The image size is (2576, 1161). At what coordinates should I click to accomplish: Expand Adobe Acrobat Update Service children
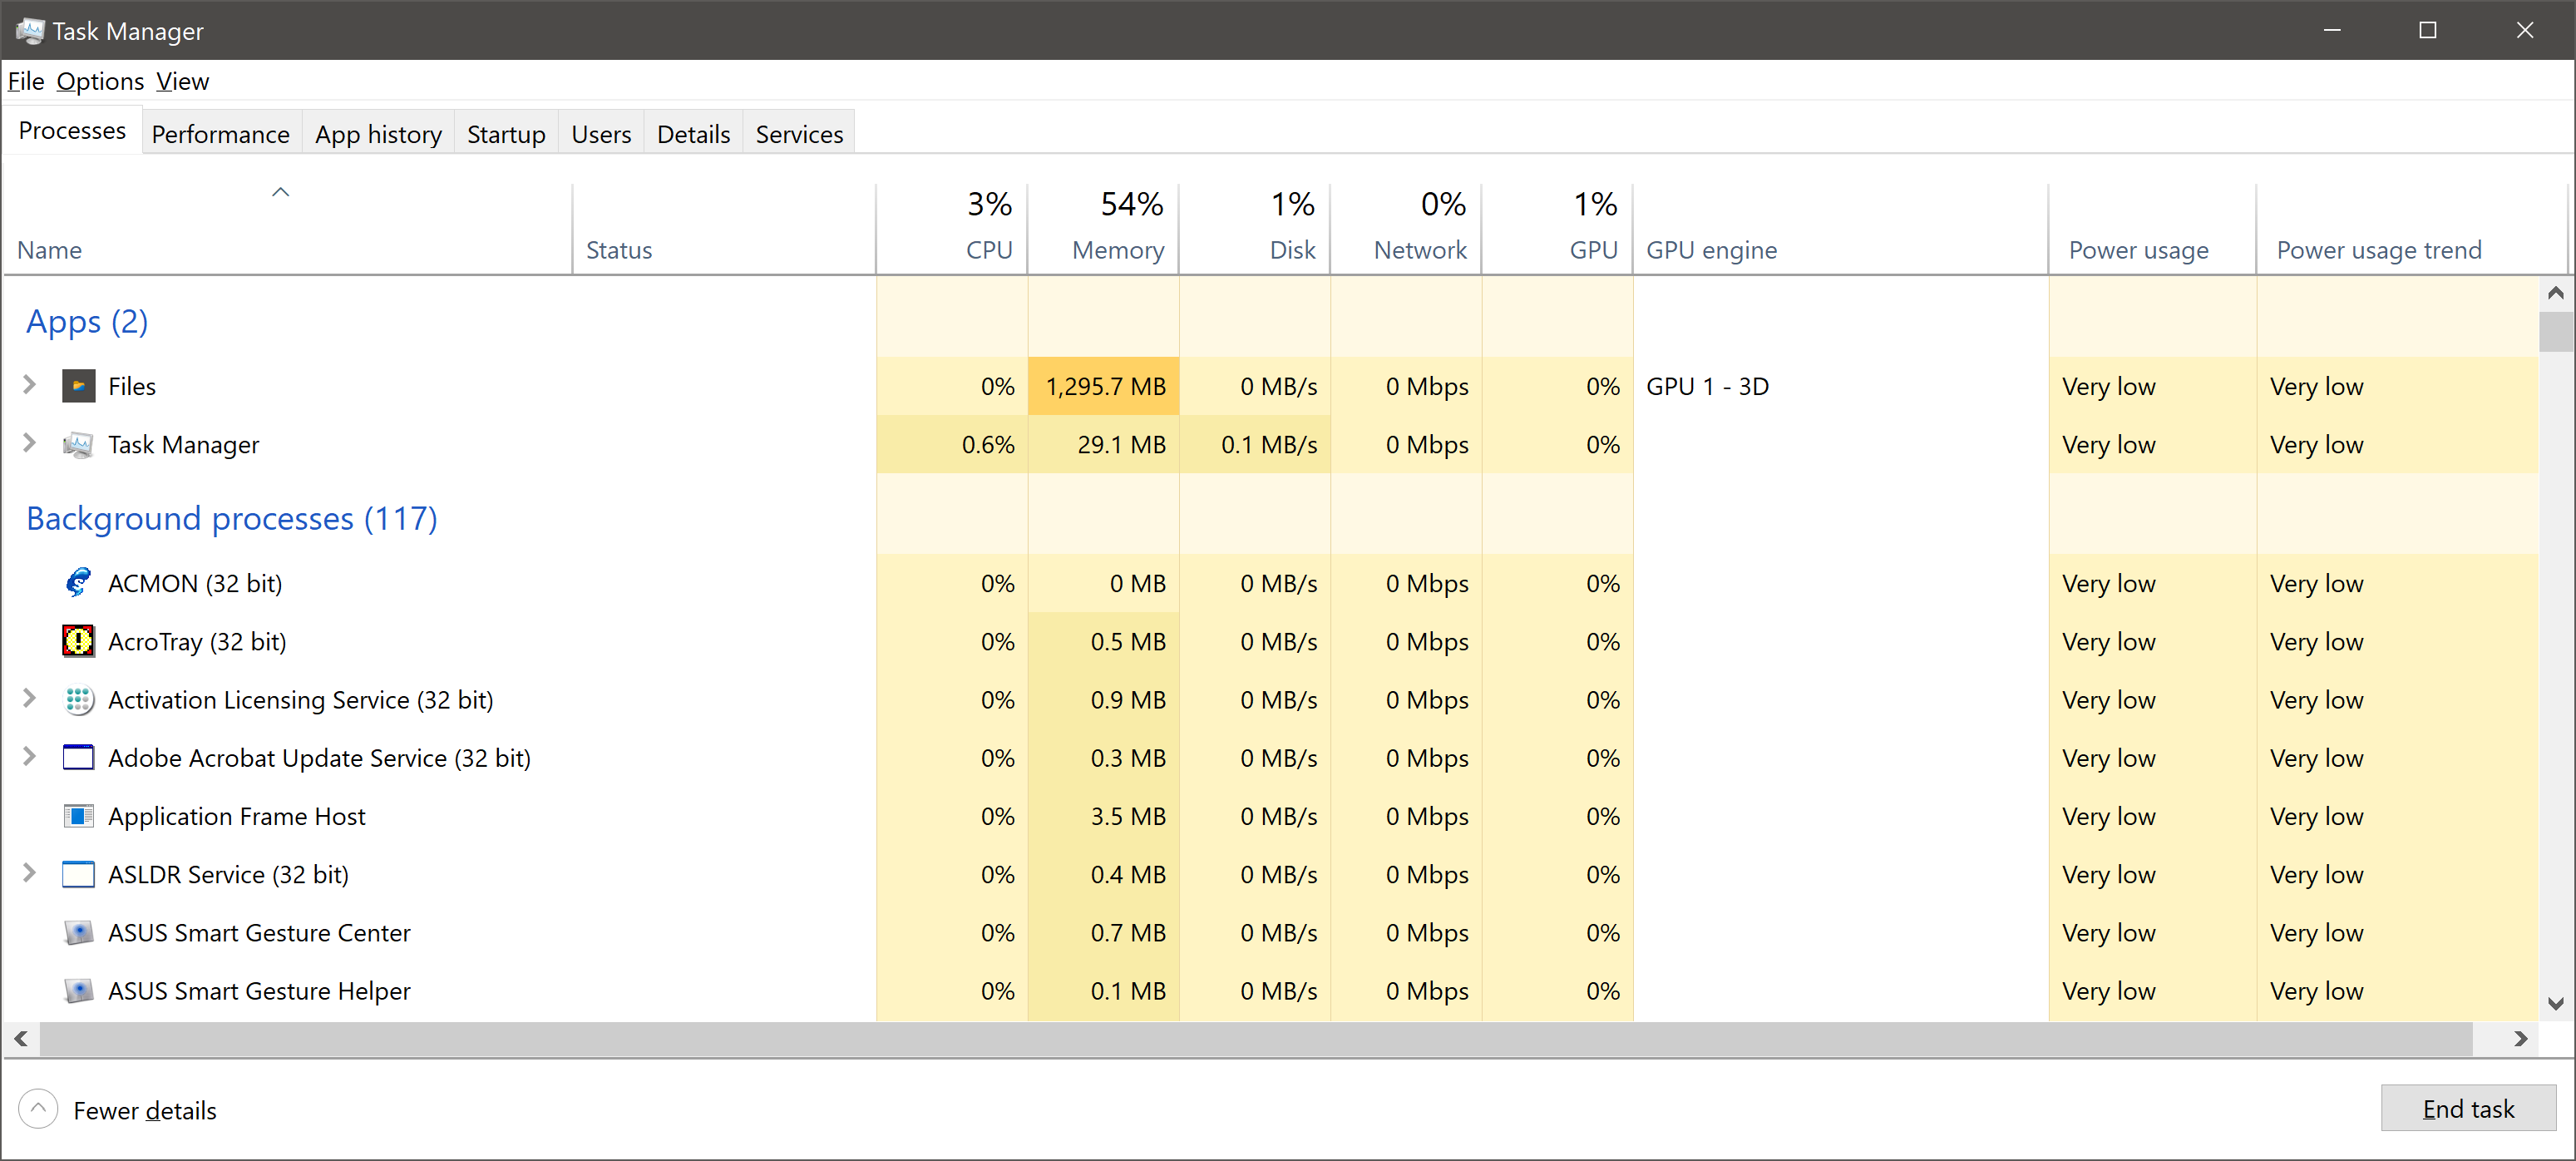tap(28, 758)
